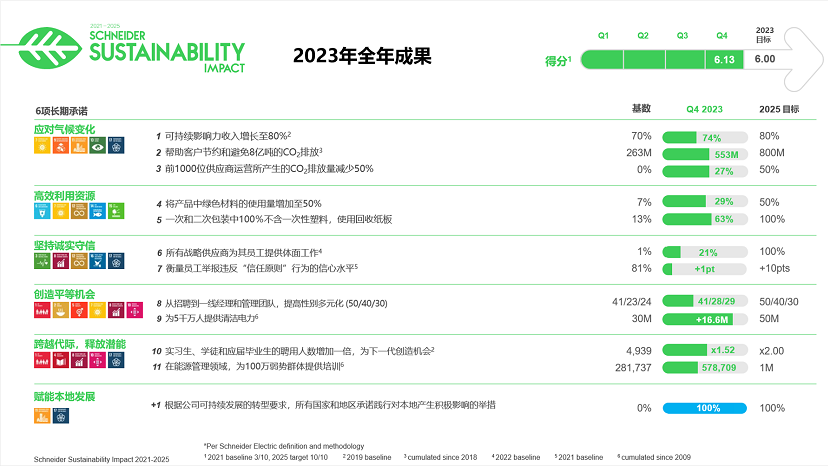Screen dimensions: 828x466
Task: Click the +16.6M clean electricity bar
Action: tap(705, 319)
